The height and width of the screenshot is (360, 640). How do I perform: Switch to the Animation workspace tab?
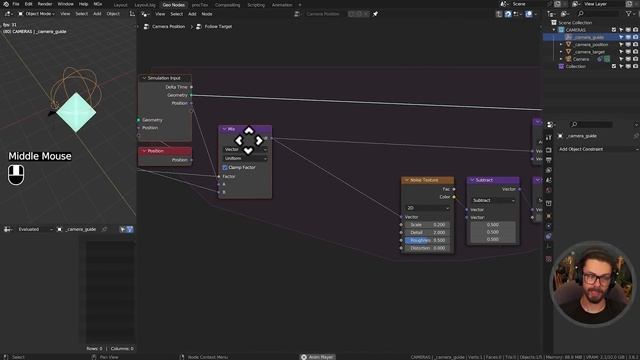coord(282,5)
